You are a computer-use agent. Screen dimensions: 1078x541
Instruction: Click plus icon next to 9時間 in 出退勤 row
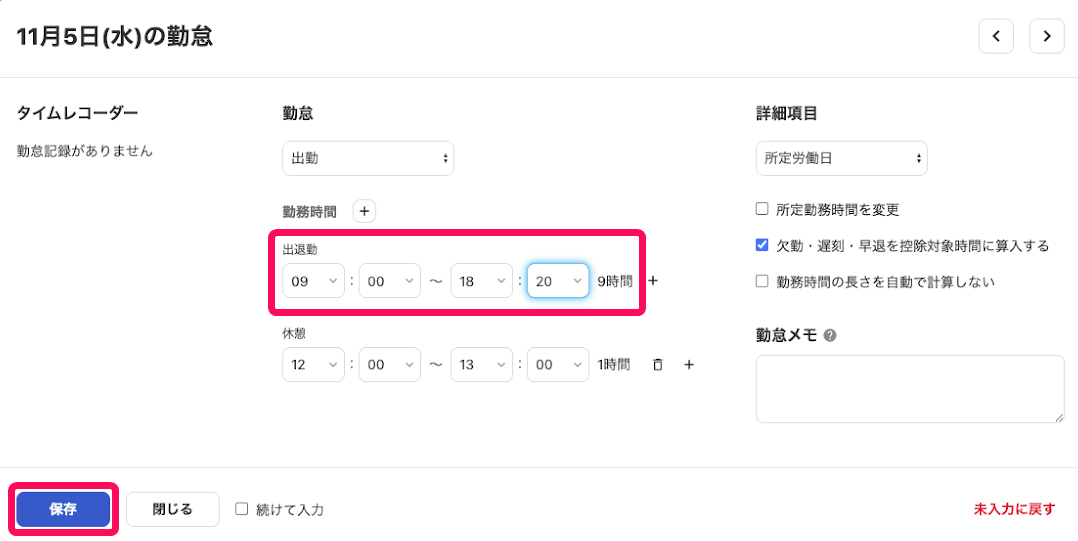click(653, 280)
